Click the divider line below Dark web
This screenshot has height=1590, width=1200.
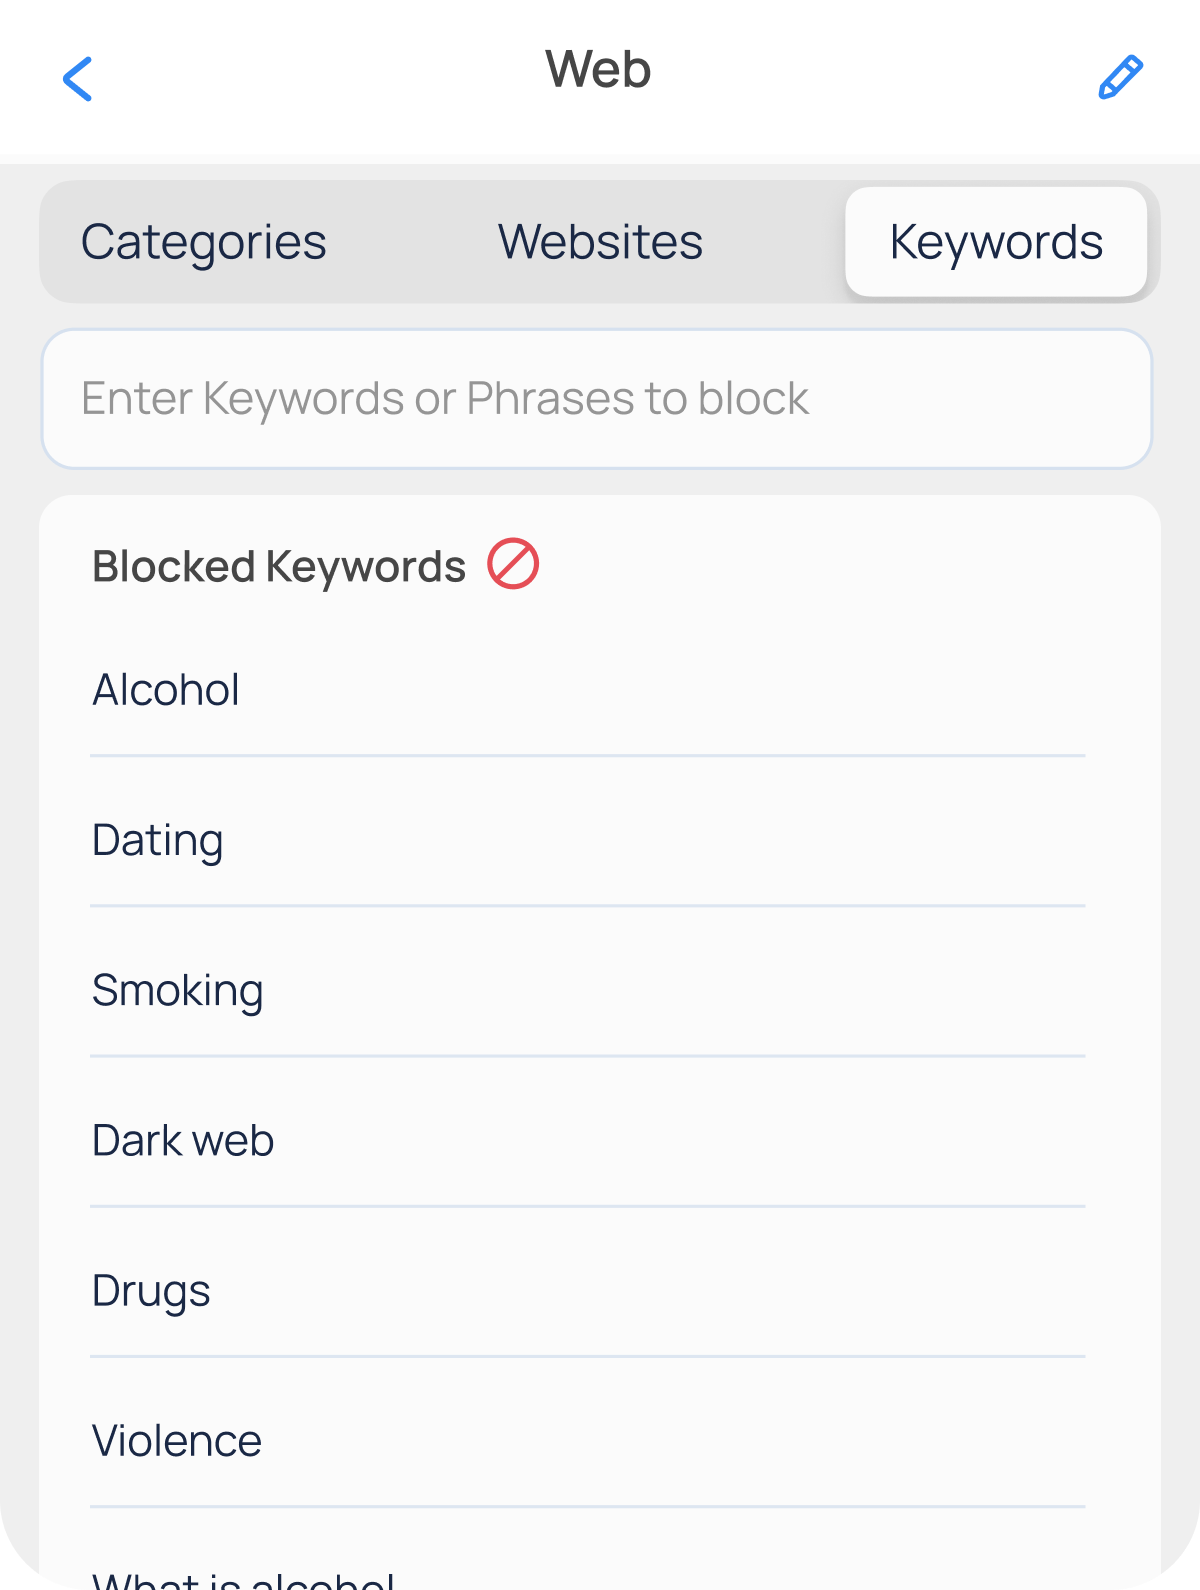pyautogui.click(x=588, y=1206)
